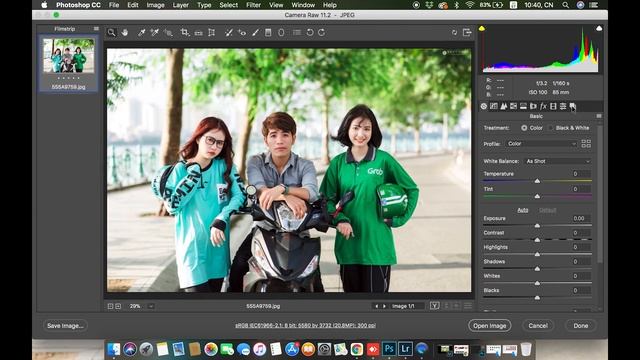Open Lightroom from the Dock
640x360 pixels.
[405, 349]
